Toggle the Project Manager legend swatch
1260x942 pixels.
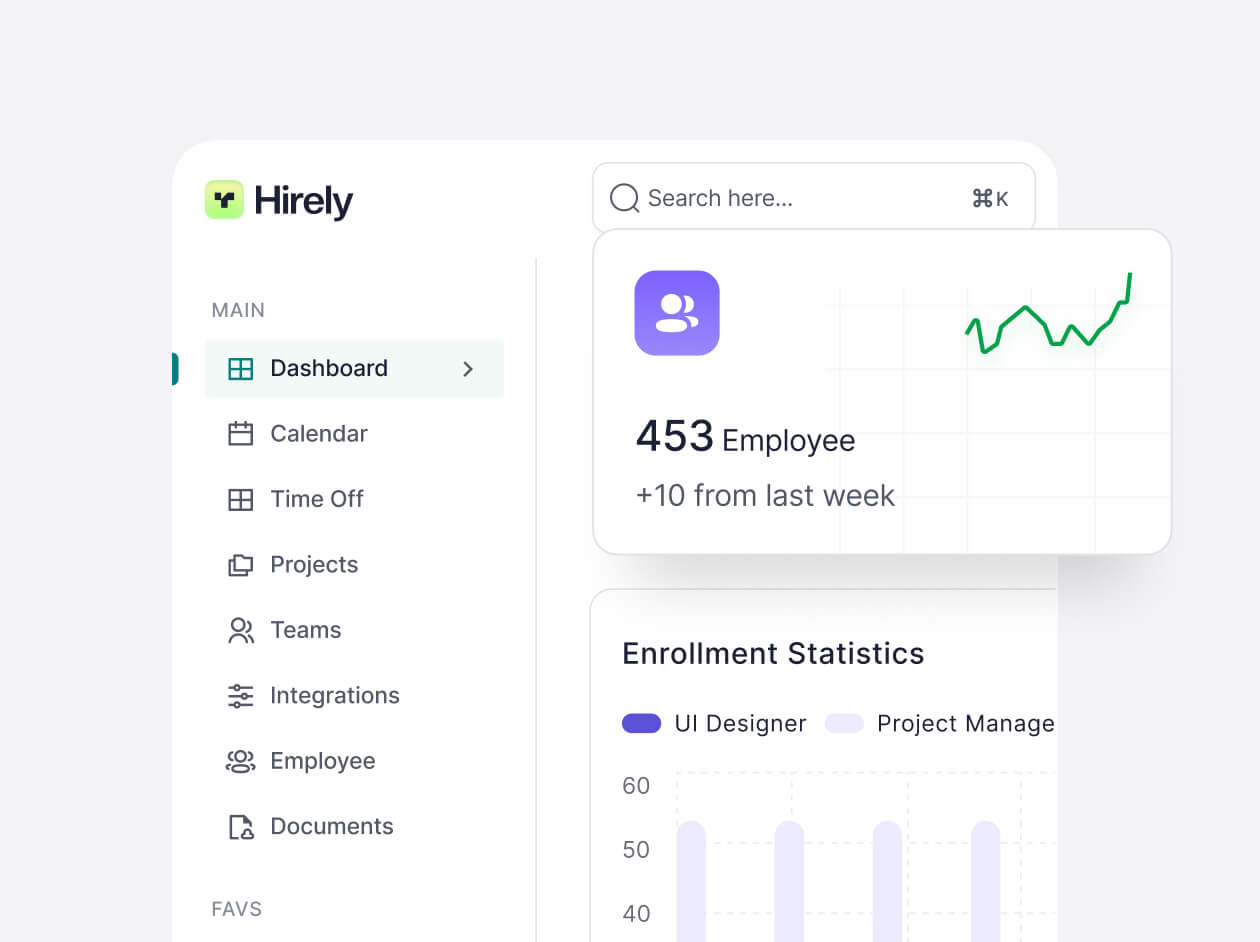[x=844, y=723]
